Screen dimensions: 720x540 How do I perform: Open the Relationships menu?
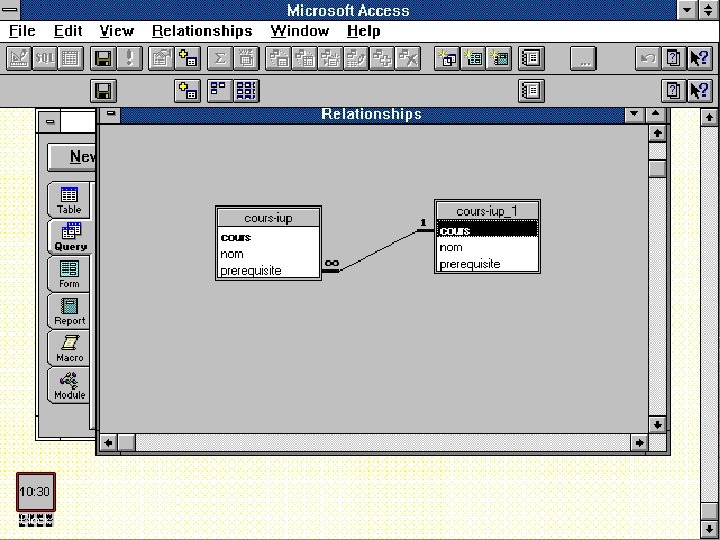pos(202,31)
